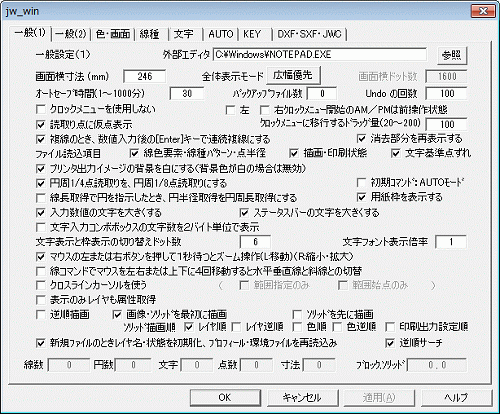Toggle the 広幅優先 display mode button
The height and width of the screenshot is (414, 500).
tap(293, 75)
